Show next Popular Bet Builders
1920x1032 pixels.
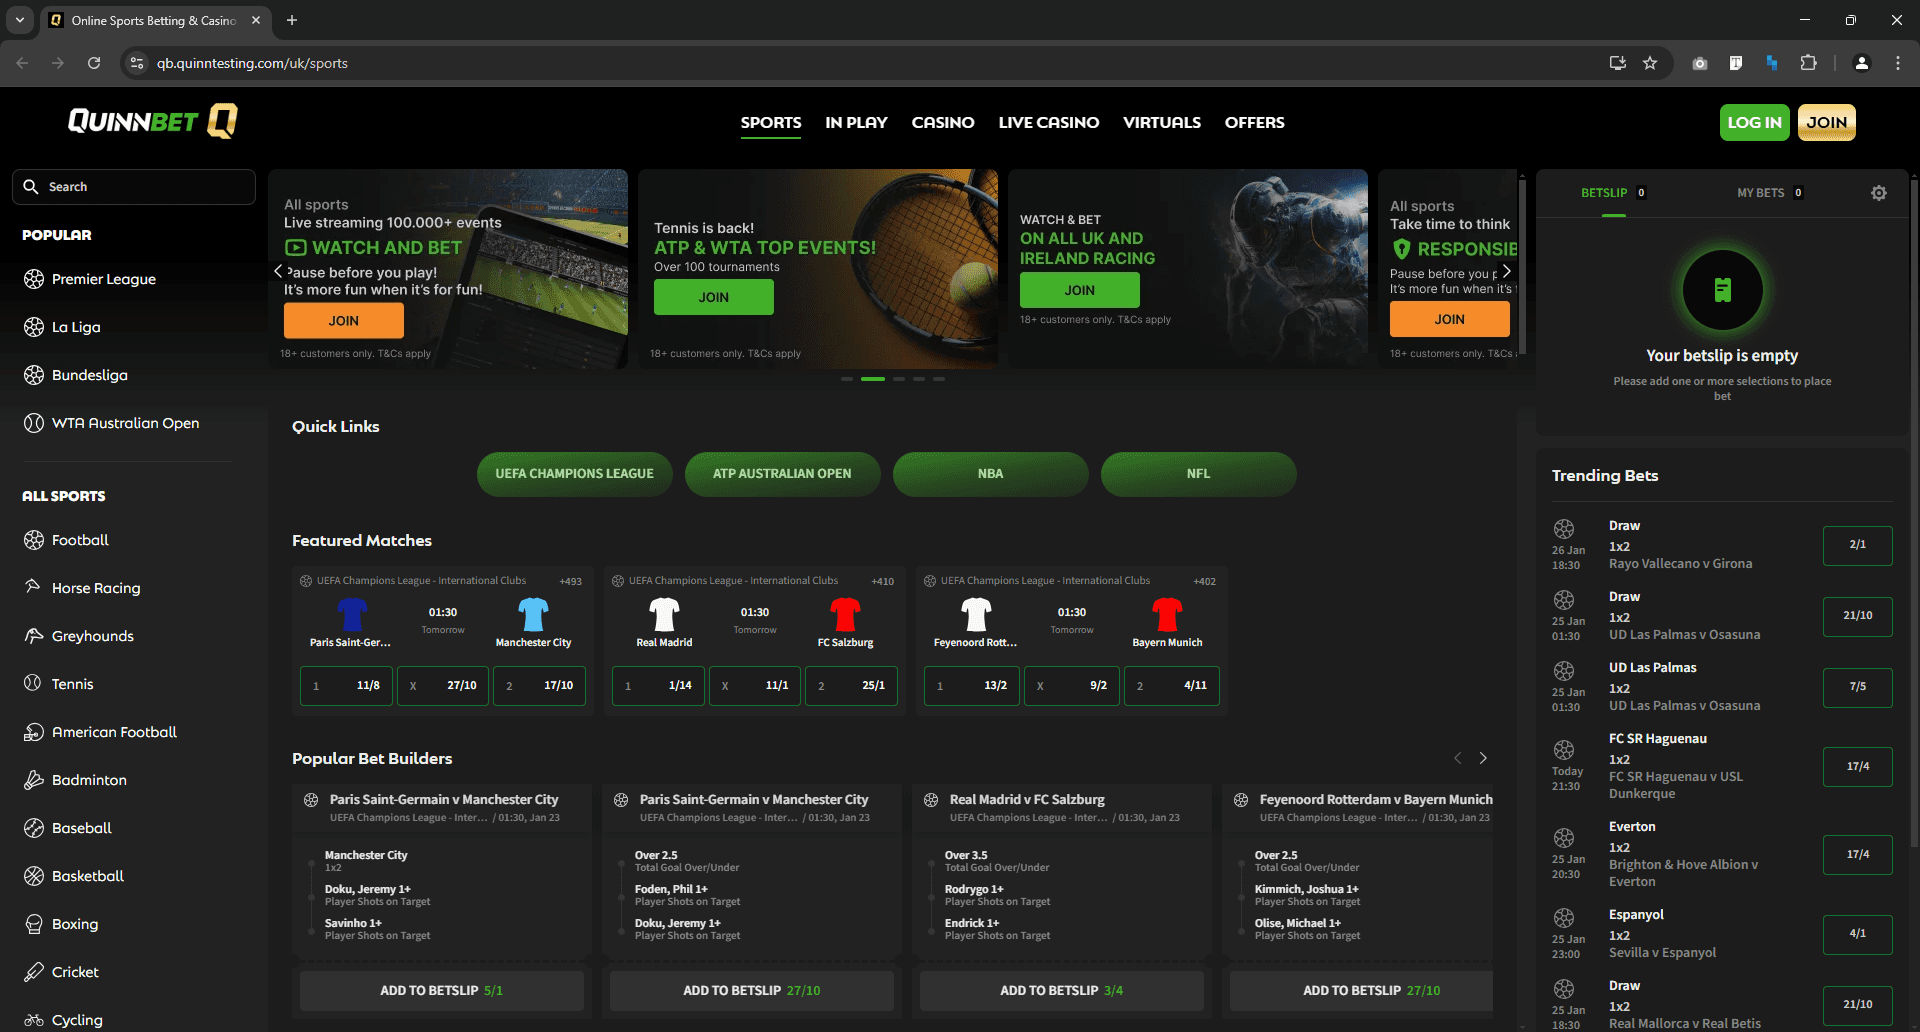tap(1483, 758)
